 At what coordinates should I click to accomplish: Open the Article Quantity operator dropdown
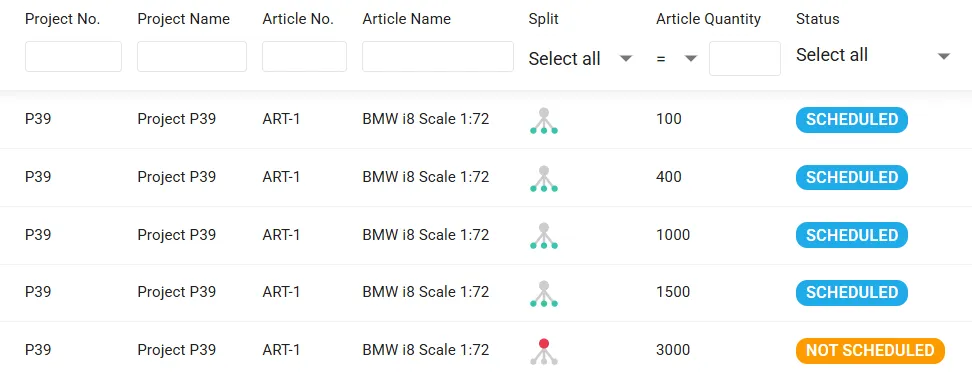click(677, 59)
